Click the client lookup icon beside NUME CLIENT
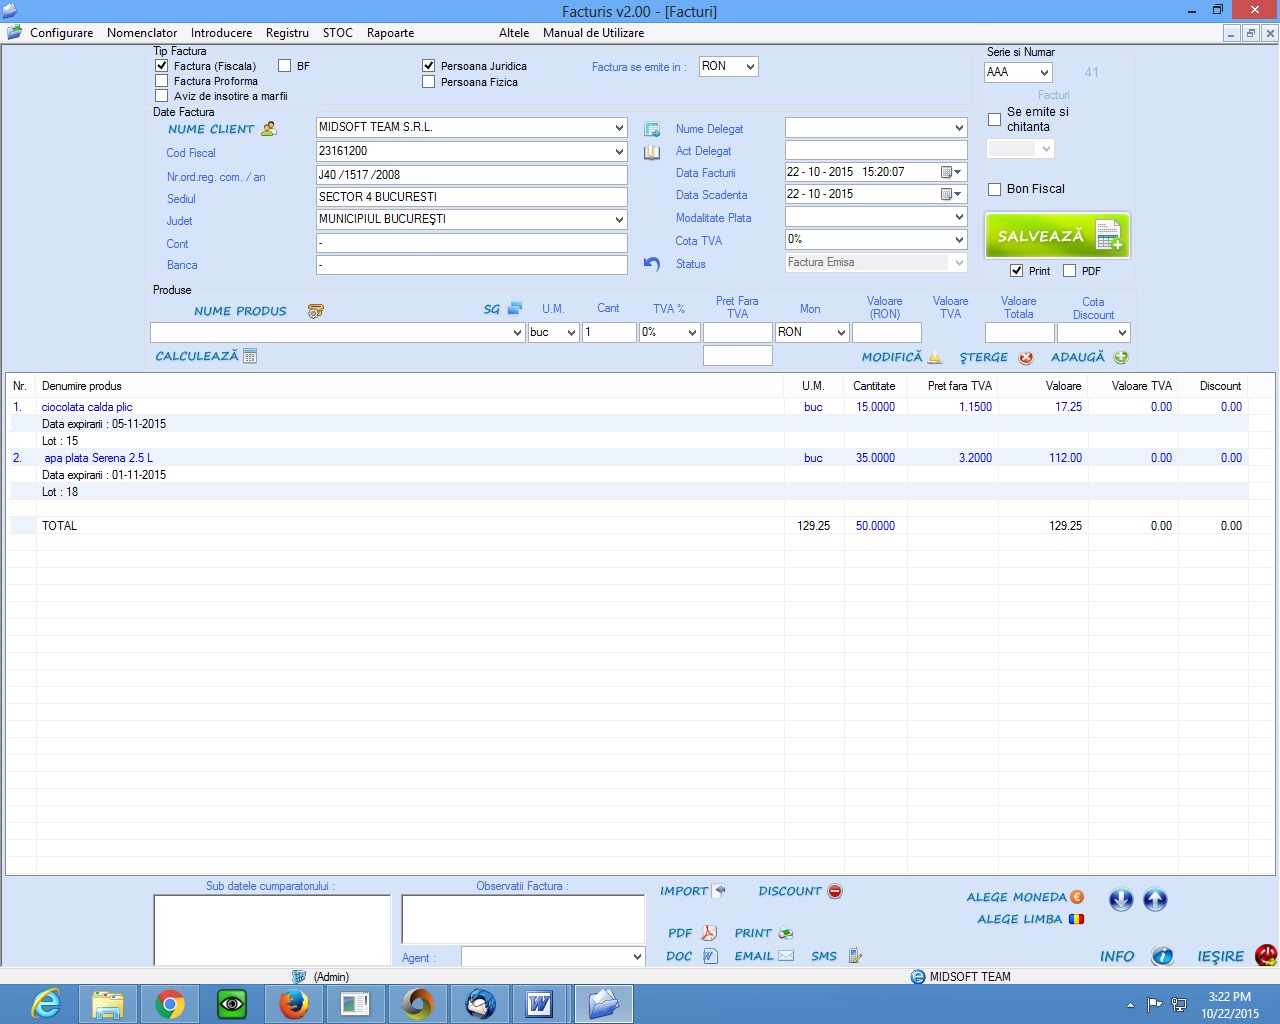The height and width of the screenshot is (1024, 1280). 268,129
